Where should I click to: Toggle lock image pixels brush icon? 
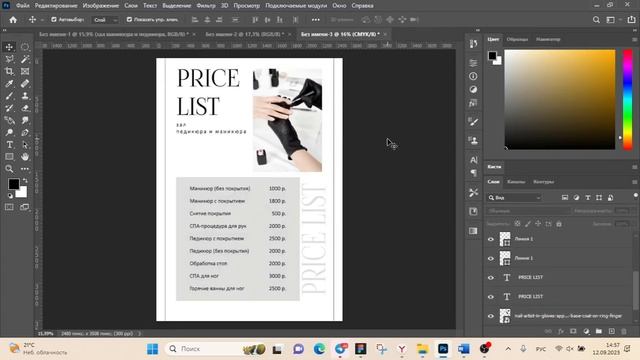528,224
